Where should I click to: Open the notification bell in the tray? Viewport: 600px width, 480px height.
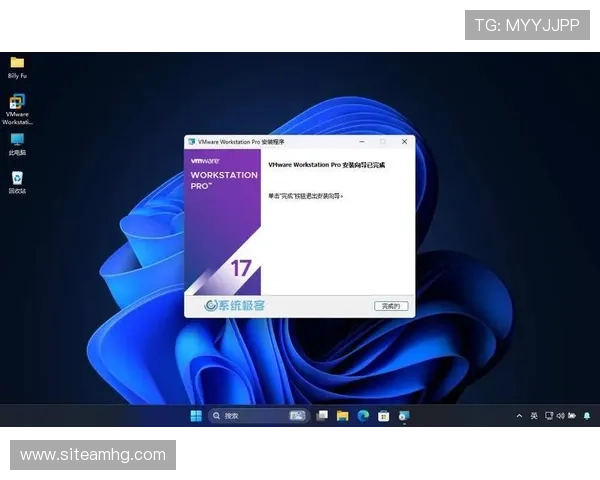[588, 415]
